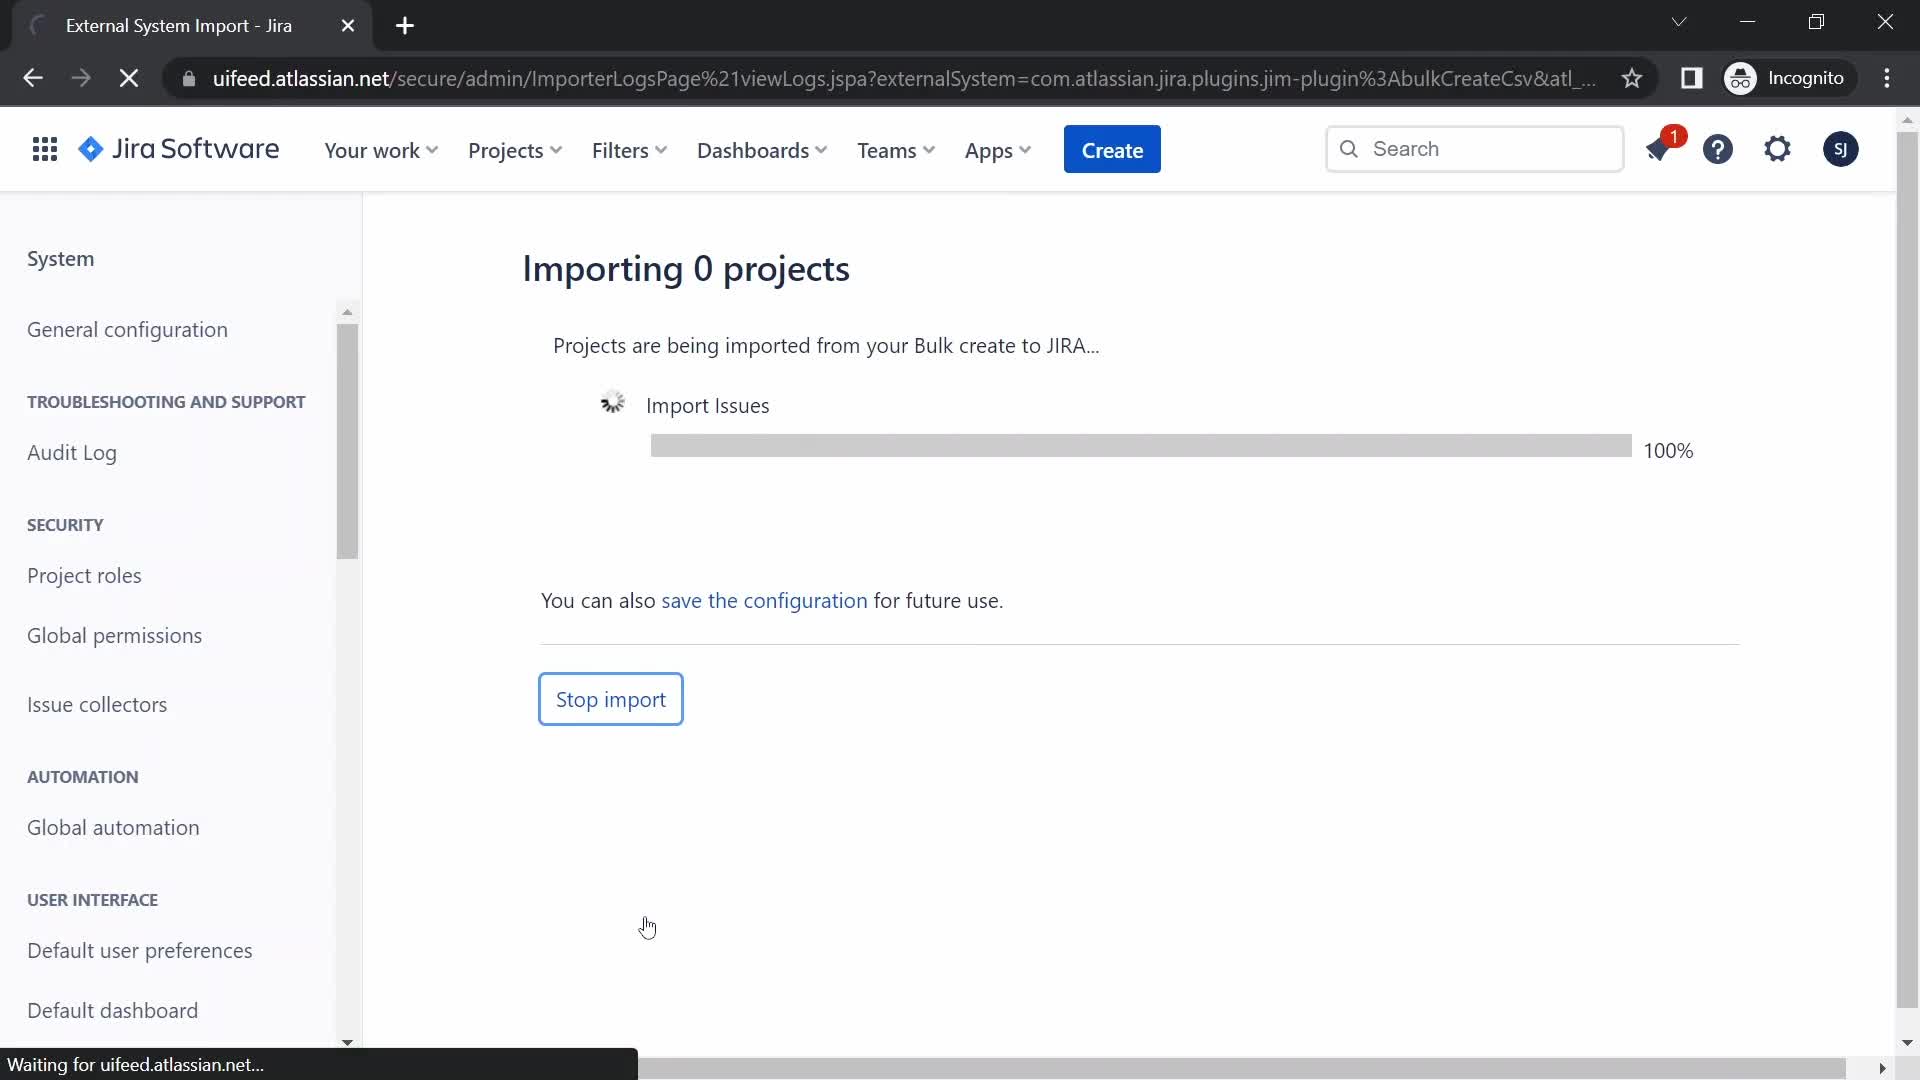The width and height of the screenshot is (1920, 1080).
Task: Open the apps grid menu icon
Action: [x=44, y=149]
